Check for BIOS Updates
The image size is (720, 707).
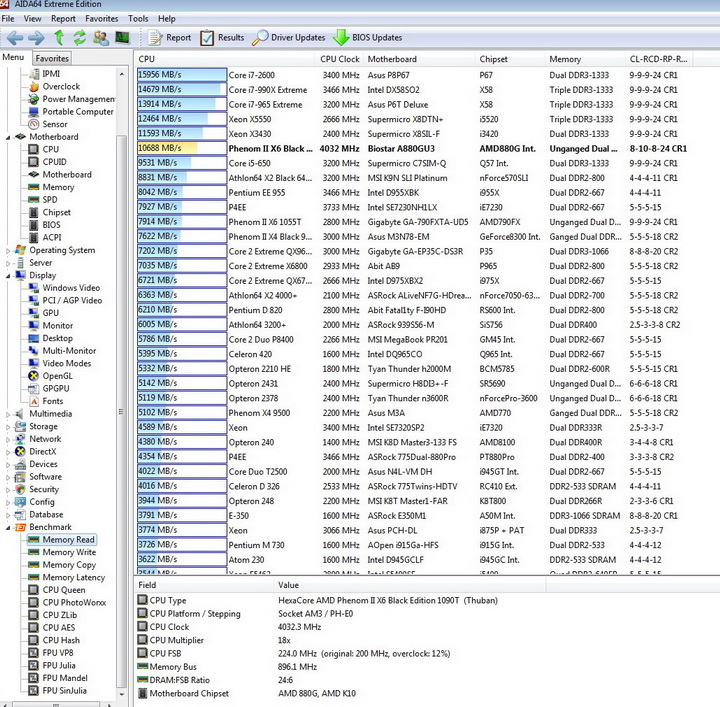coord(367,38)
